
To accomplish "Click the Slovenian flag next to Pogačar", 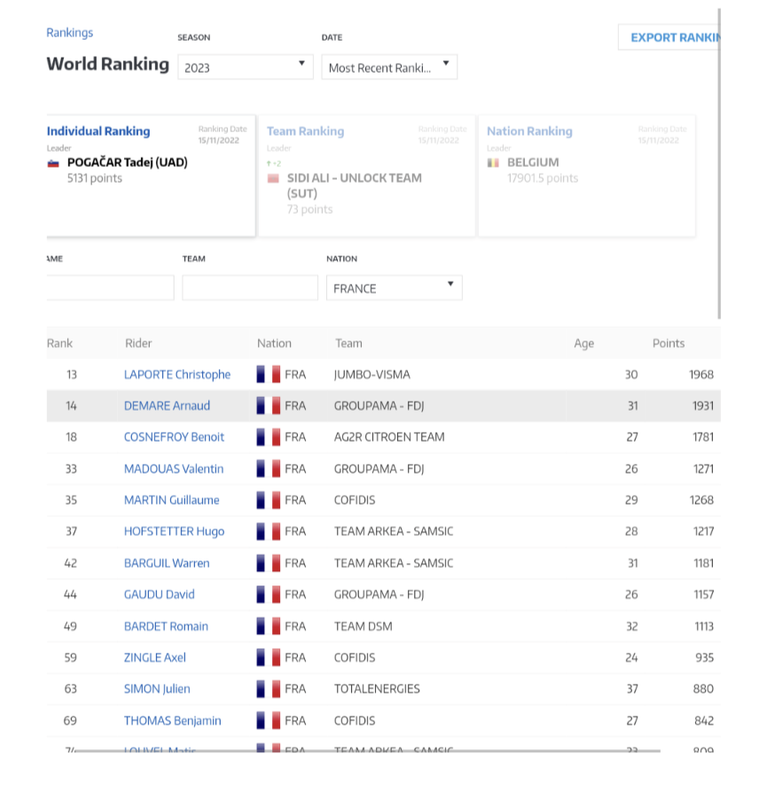I will coord(53,163).
